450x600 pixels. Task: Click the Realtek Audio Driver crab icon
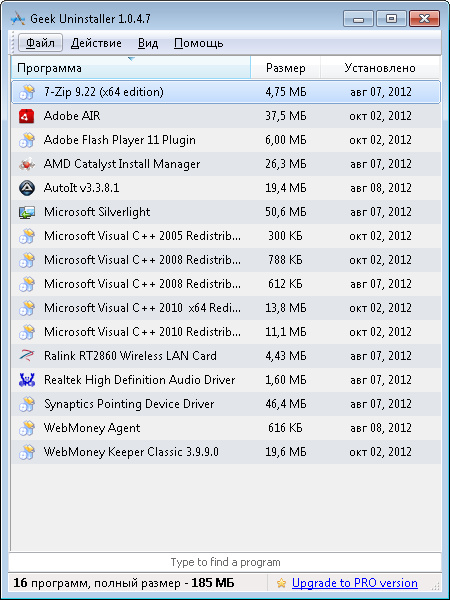[27, 380]
